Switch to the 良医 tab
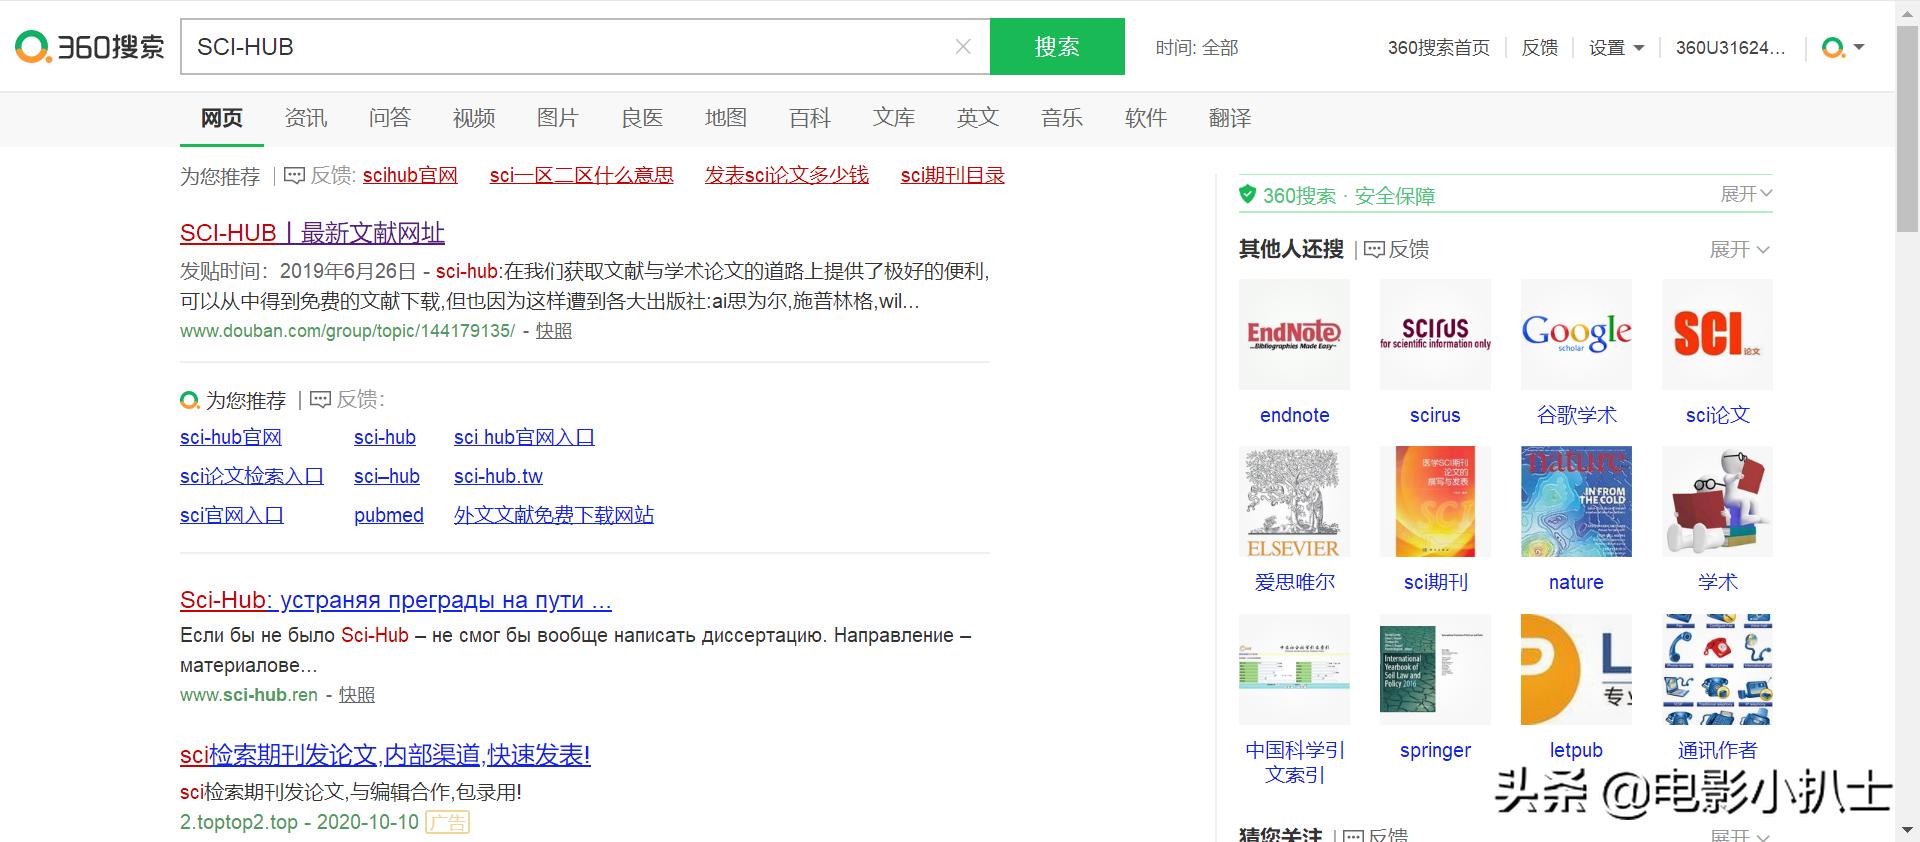Screen dimensions: 1920x842 tap(642, 118)
